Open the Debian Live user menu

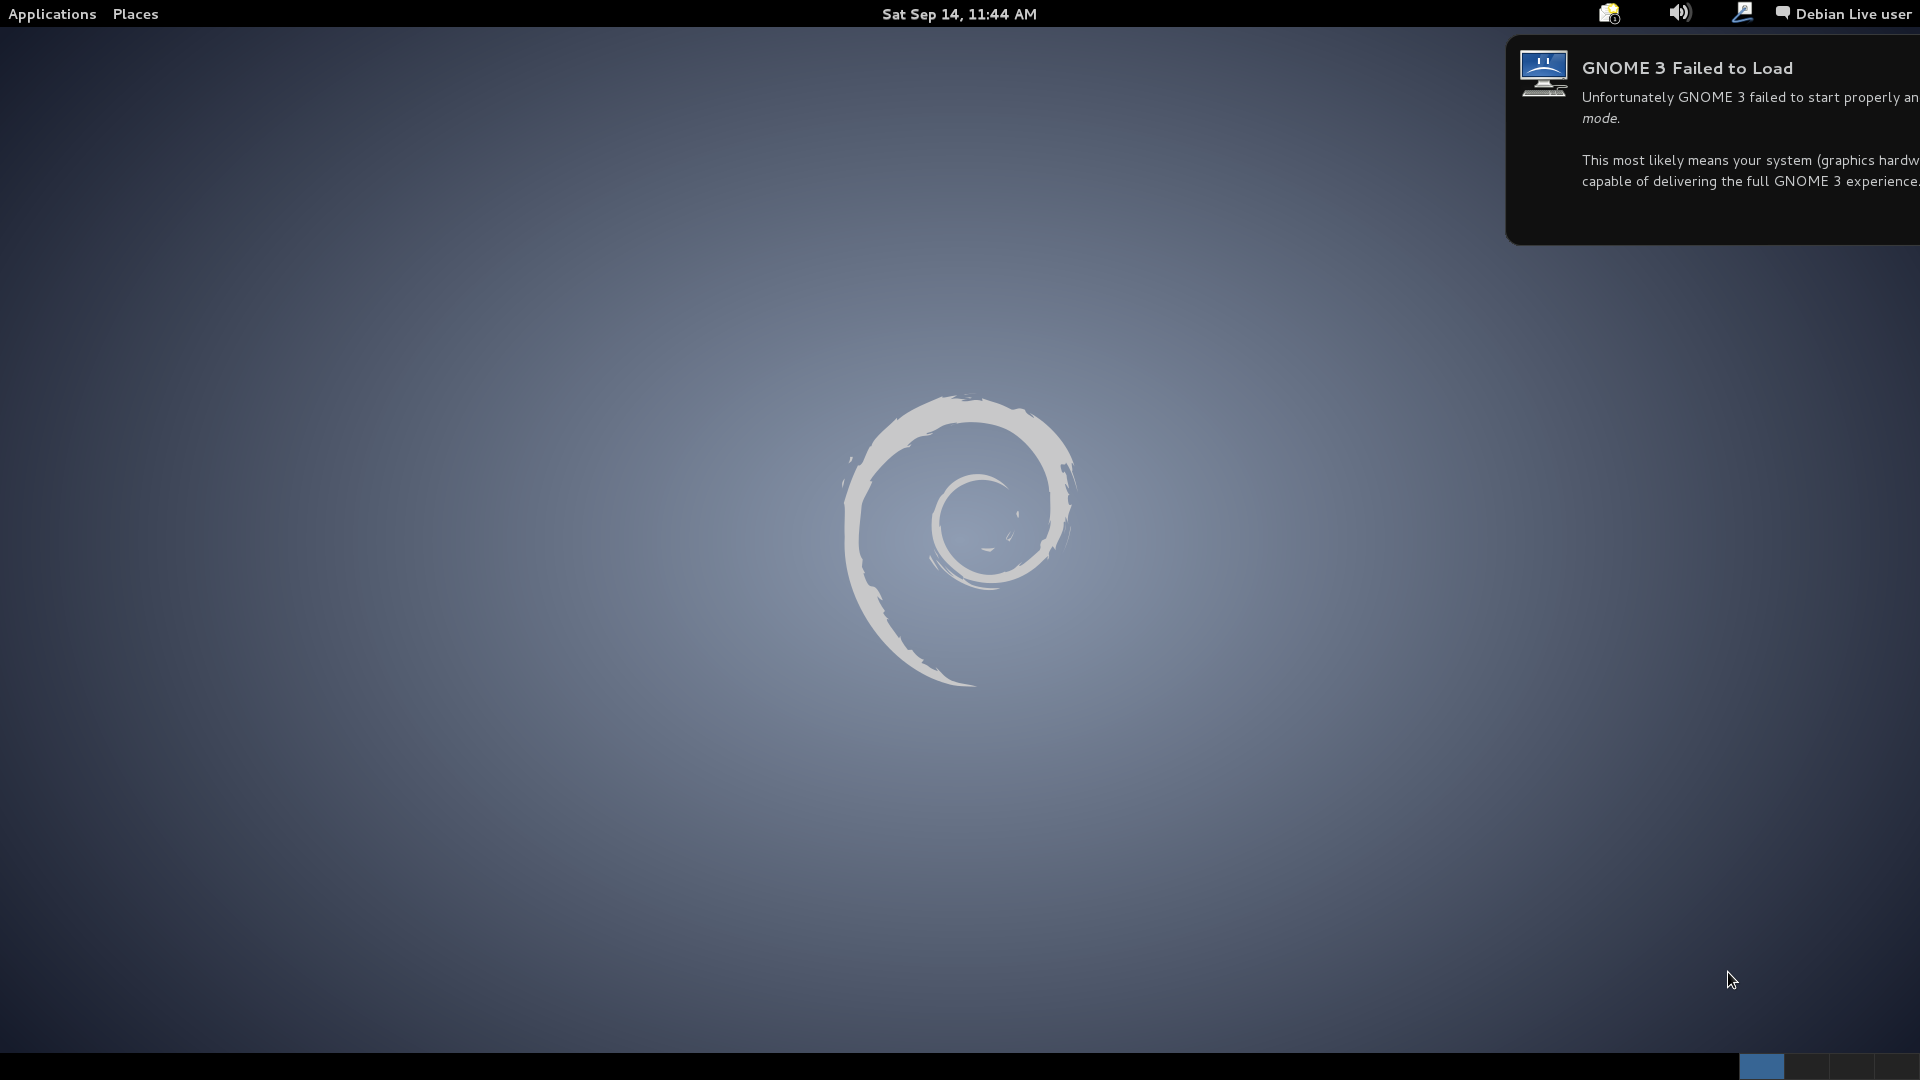[x=1853, y=14]
